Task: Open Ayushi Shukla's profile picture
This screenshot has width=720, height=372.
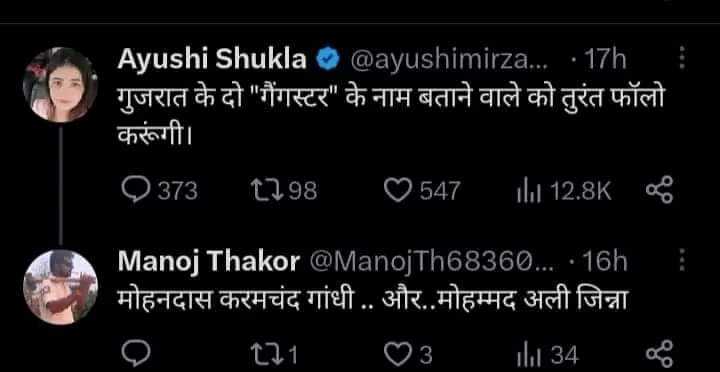Action: [x=60, y=85]
